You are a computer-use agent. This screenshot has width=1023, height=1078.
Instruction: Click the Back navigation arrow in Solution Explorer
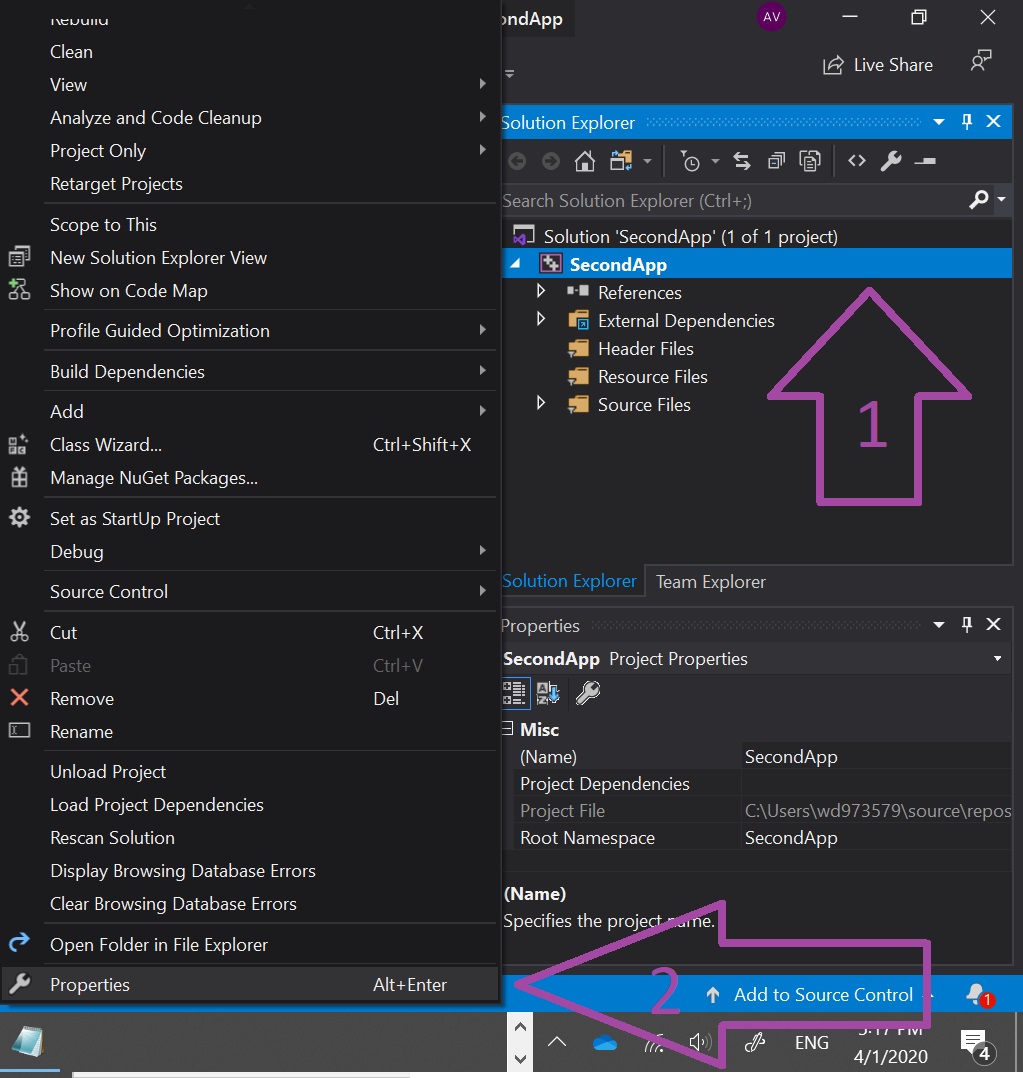(x=517, y=162)
